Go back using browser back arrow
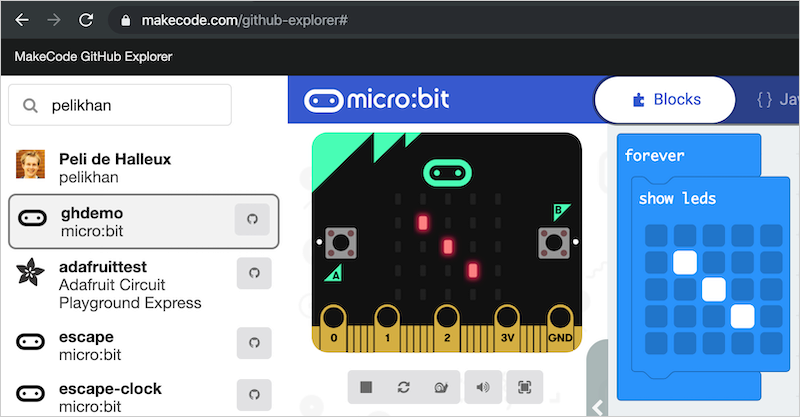This screenshot has width=800, height=417. [22, 20]
